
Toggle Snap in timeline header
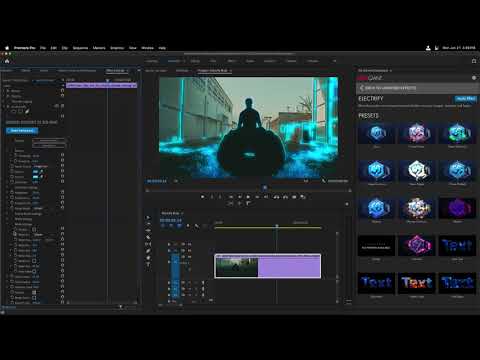(x=171, y=226)
